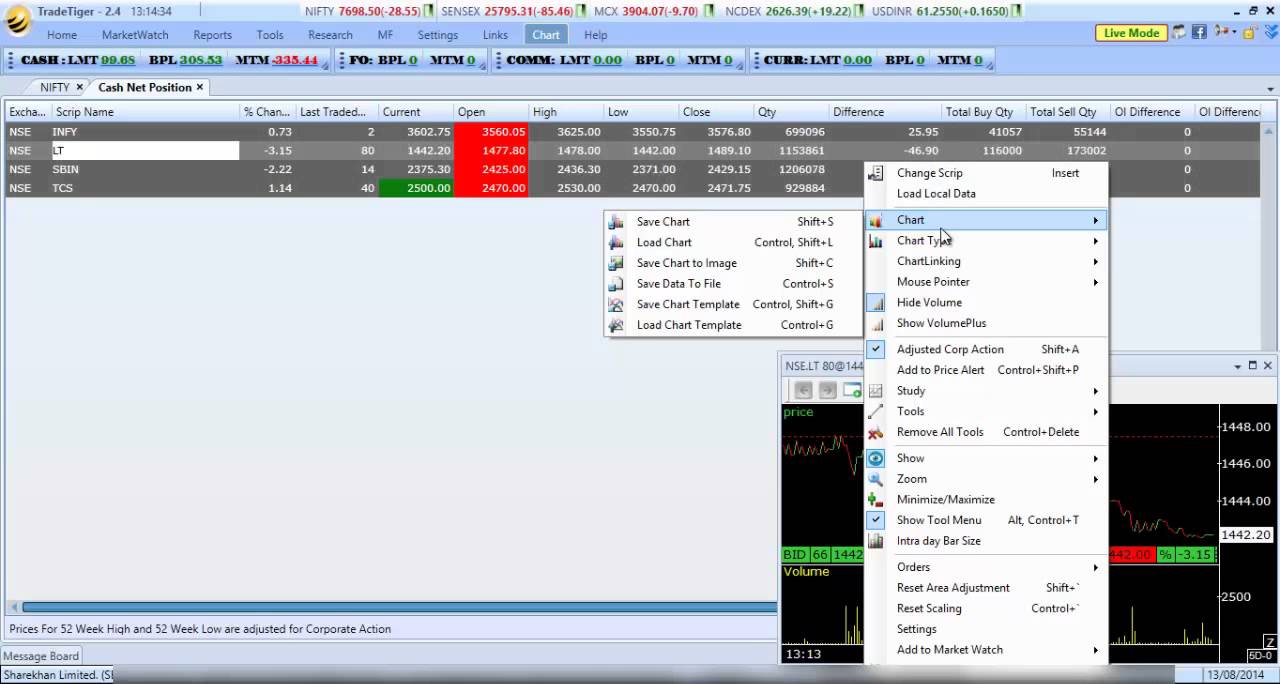The image size is (1280, 684).
Task: Choose Save Chart to Image
Action: pos(733,263)
